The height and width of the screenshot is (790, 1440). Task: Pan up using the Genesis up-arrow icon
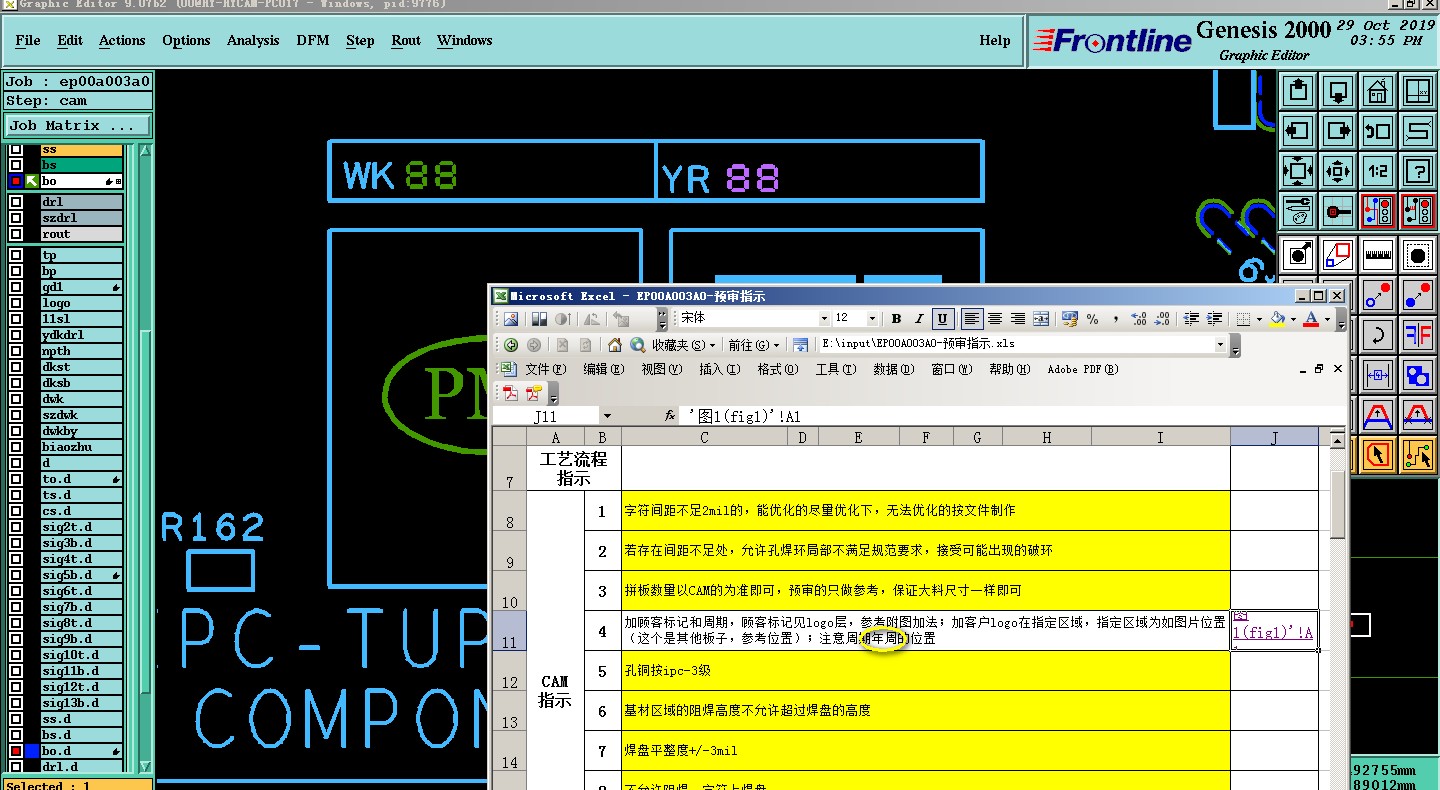click(1298, 91)
